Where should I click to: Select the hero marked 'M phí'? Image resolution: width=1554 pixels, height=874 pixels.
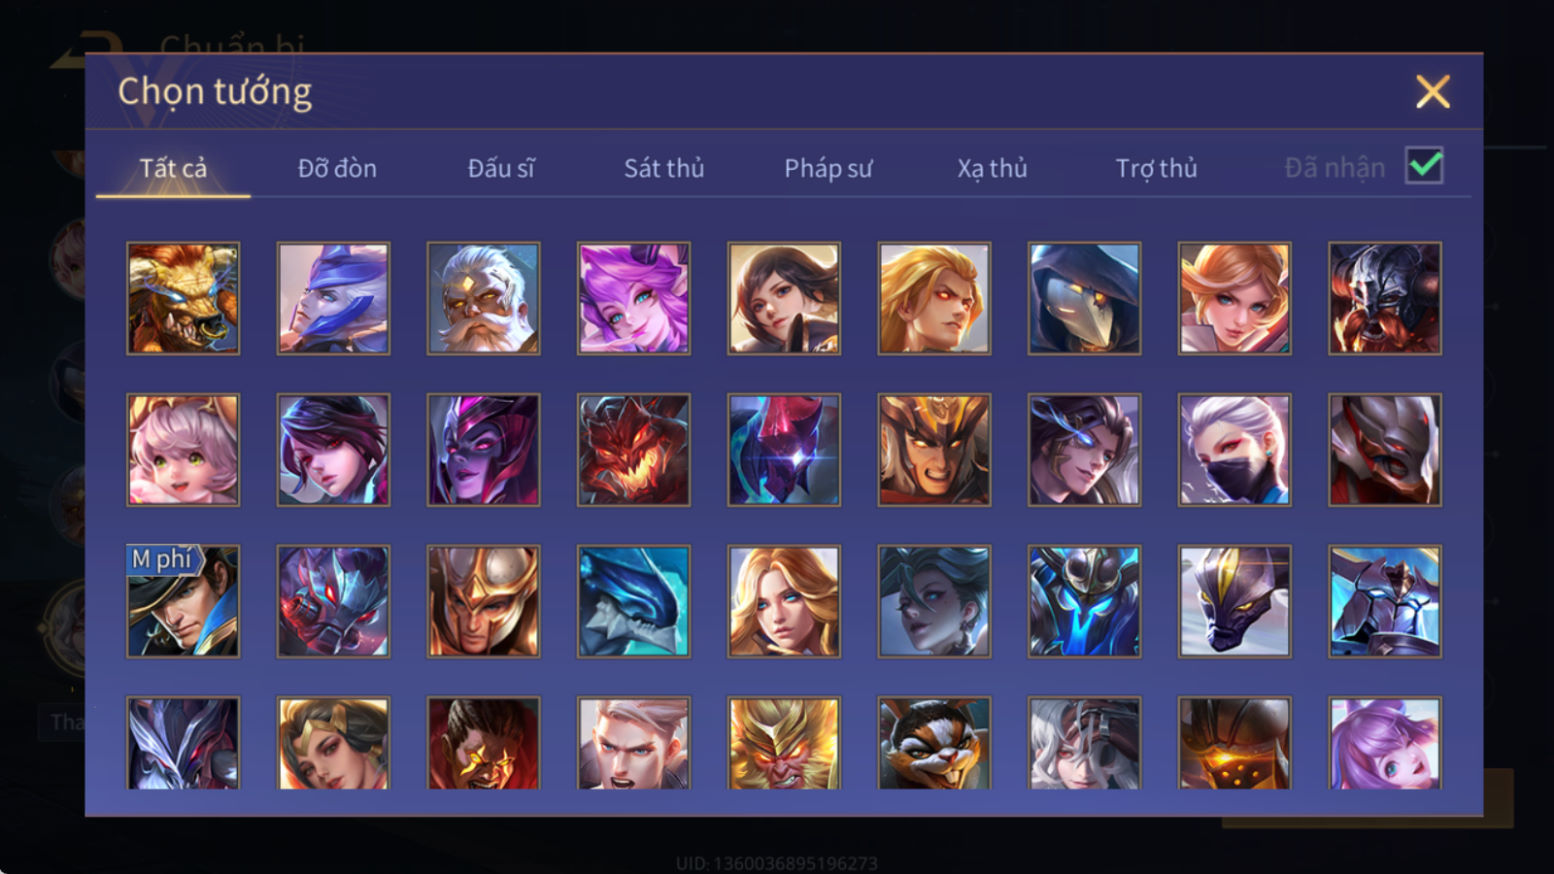pos(183,601)
